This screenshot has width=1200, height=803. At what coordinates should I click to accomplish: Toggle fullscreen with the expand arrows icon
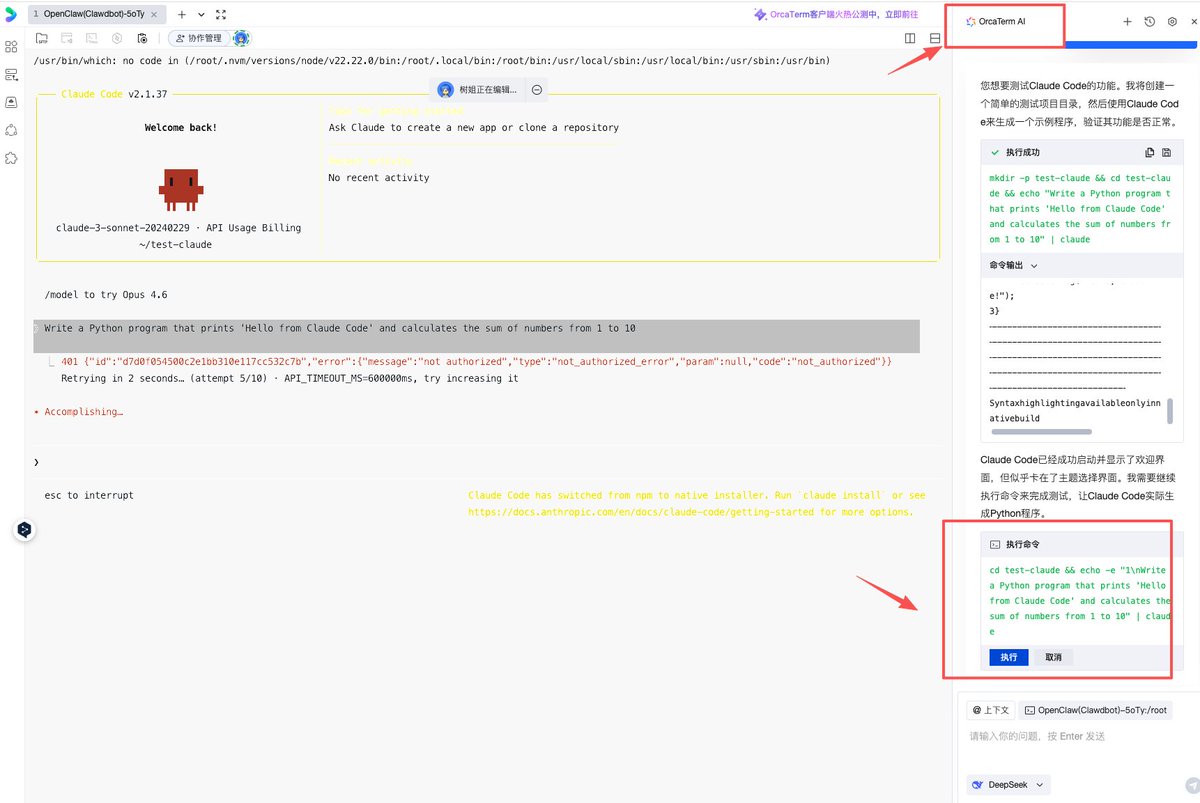tap(221, 15)
